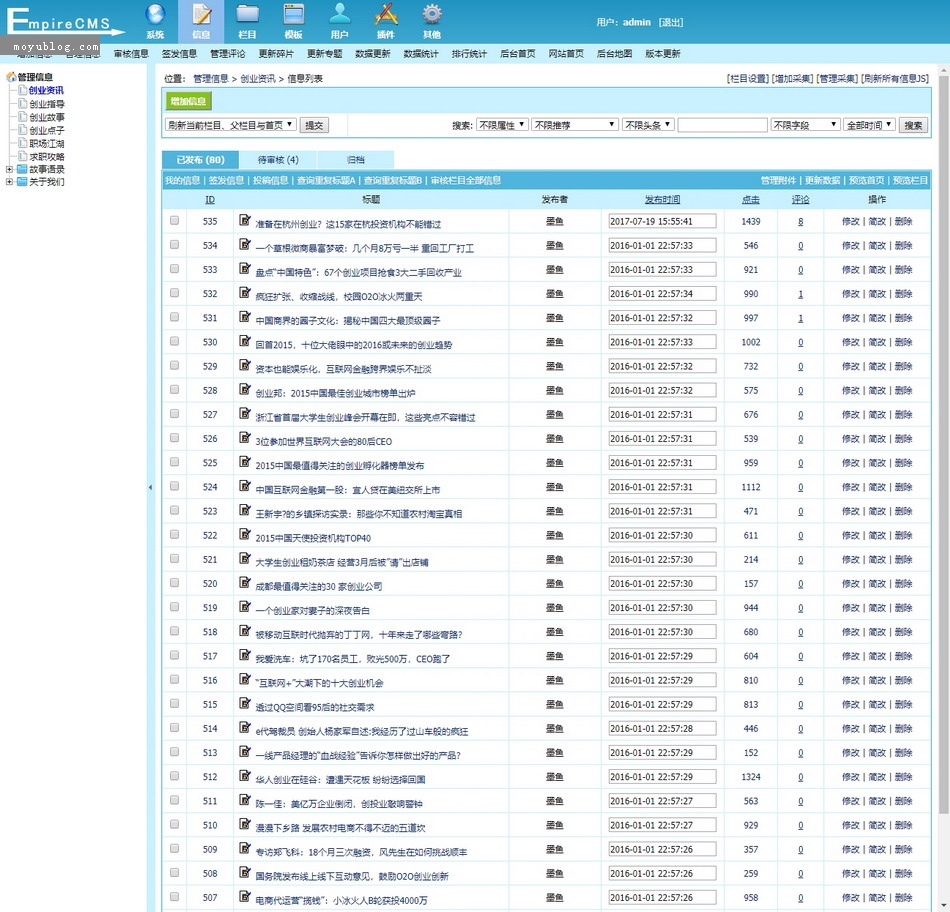Tick the checkbox for article 530

(x=174, y=341)
